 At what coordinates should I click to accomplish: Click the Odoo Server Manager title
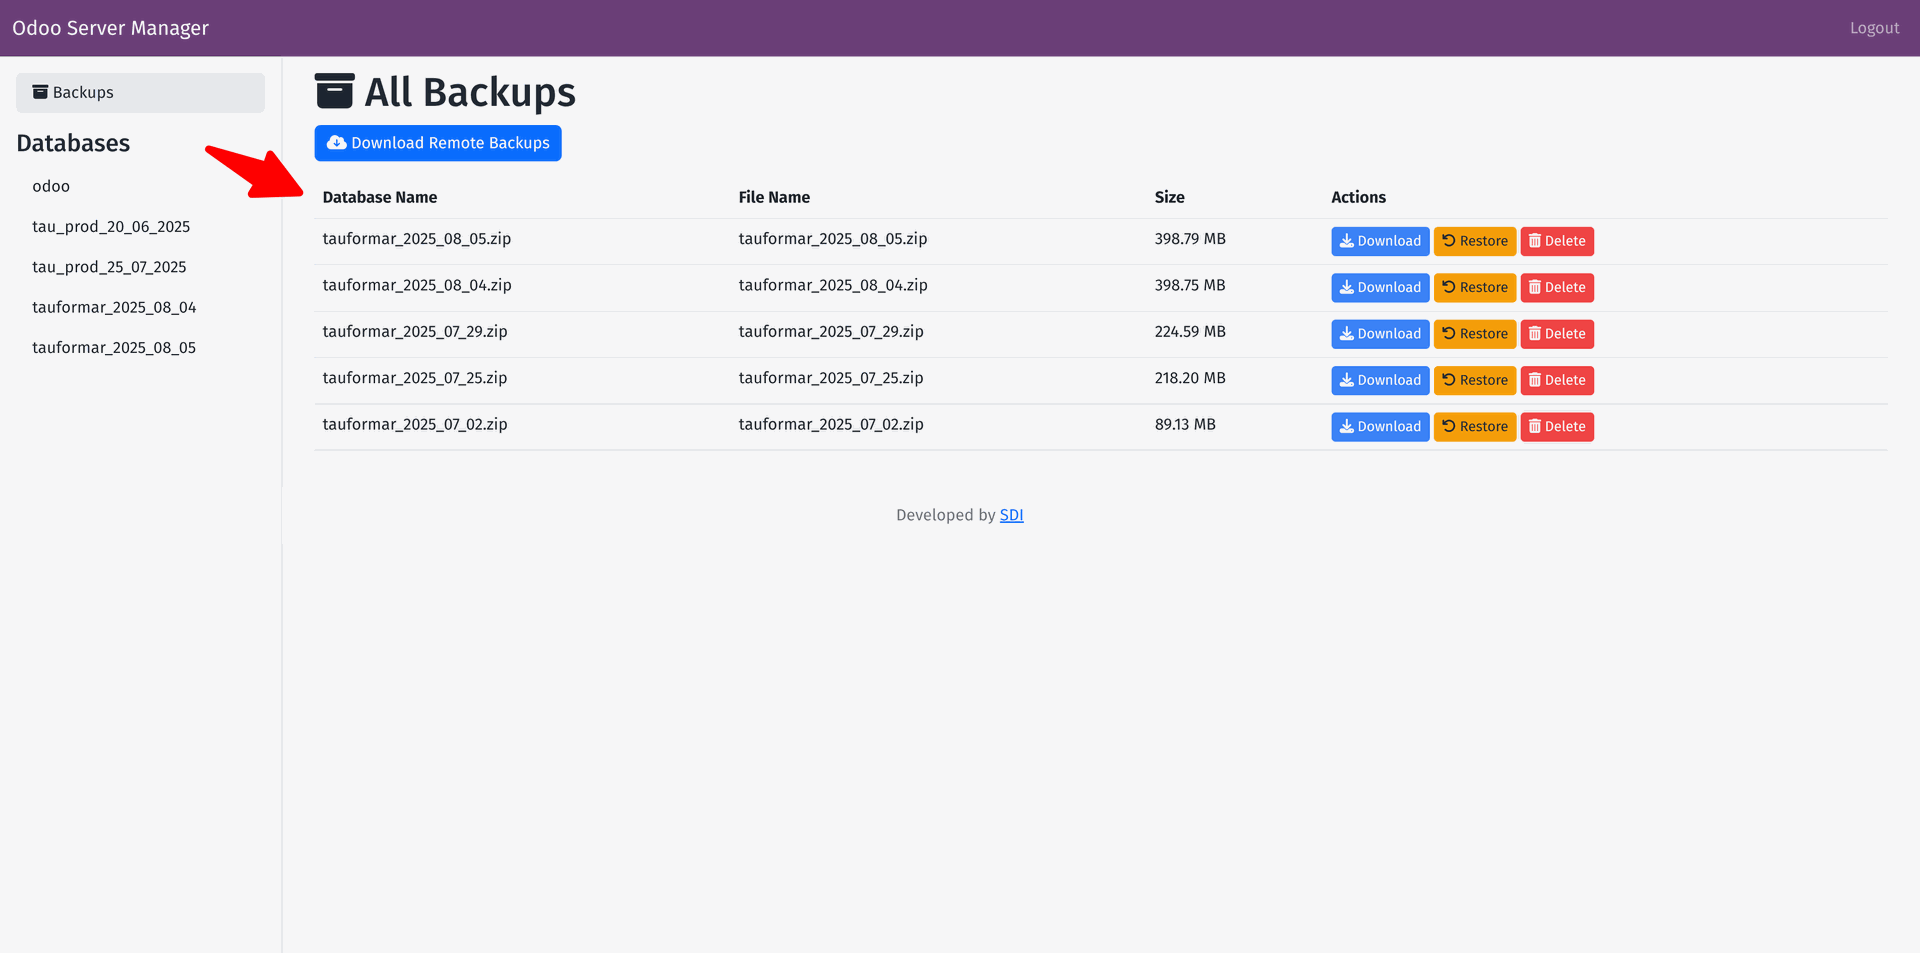point(110,28)
